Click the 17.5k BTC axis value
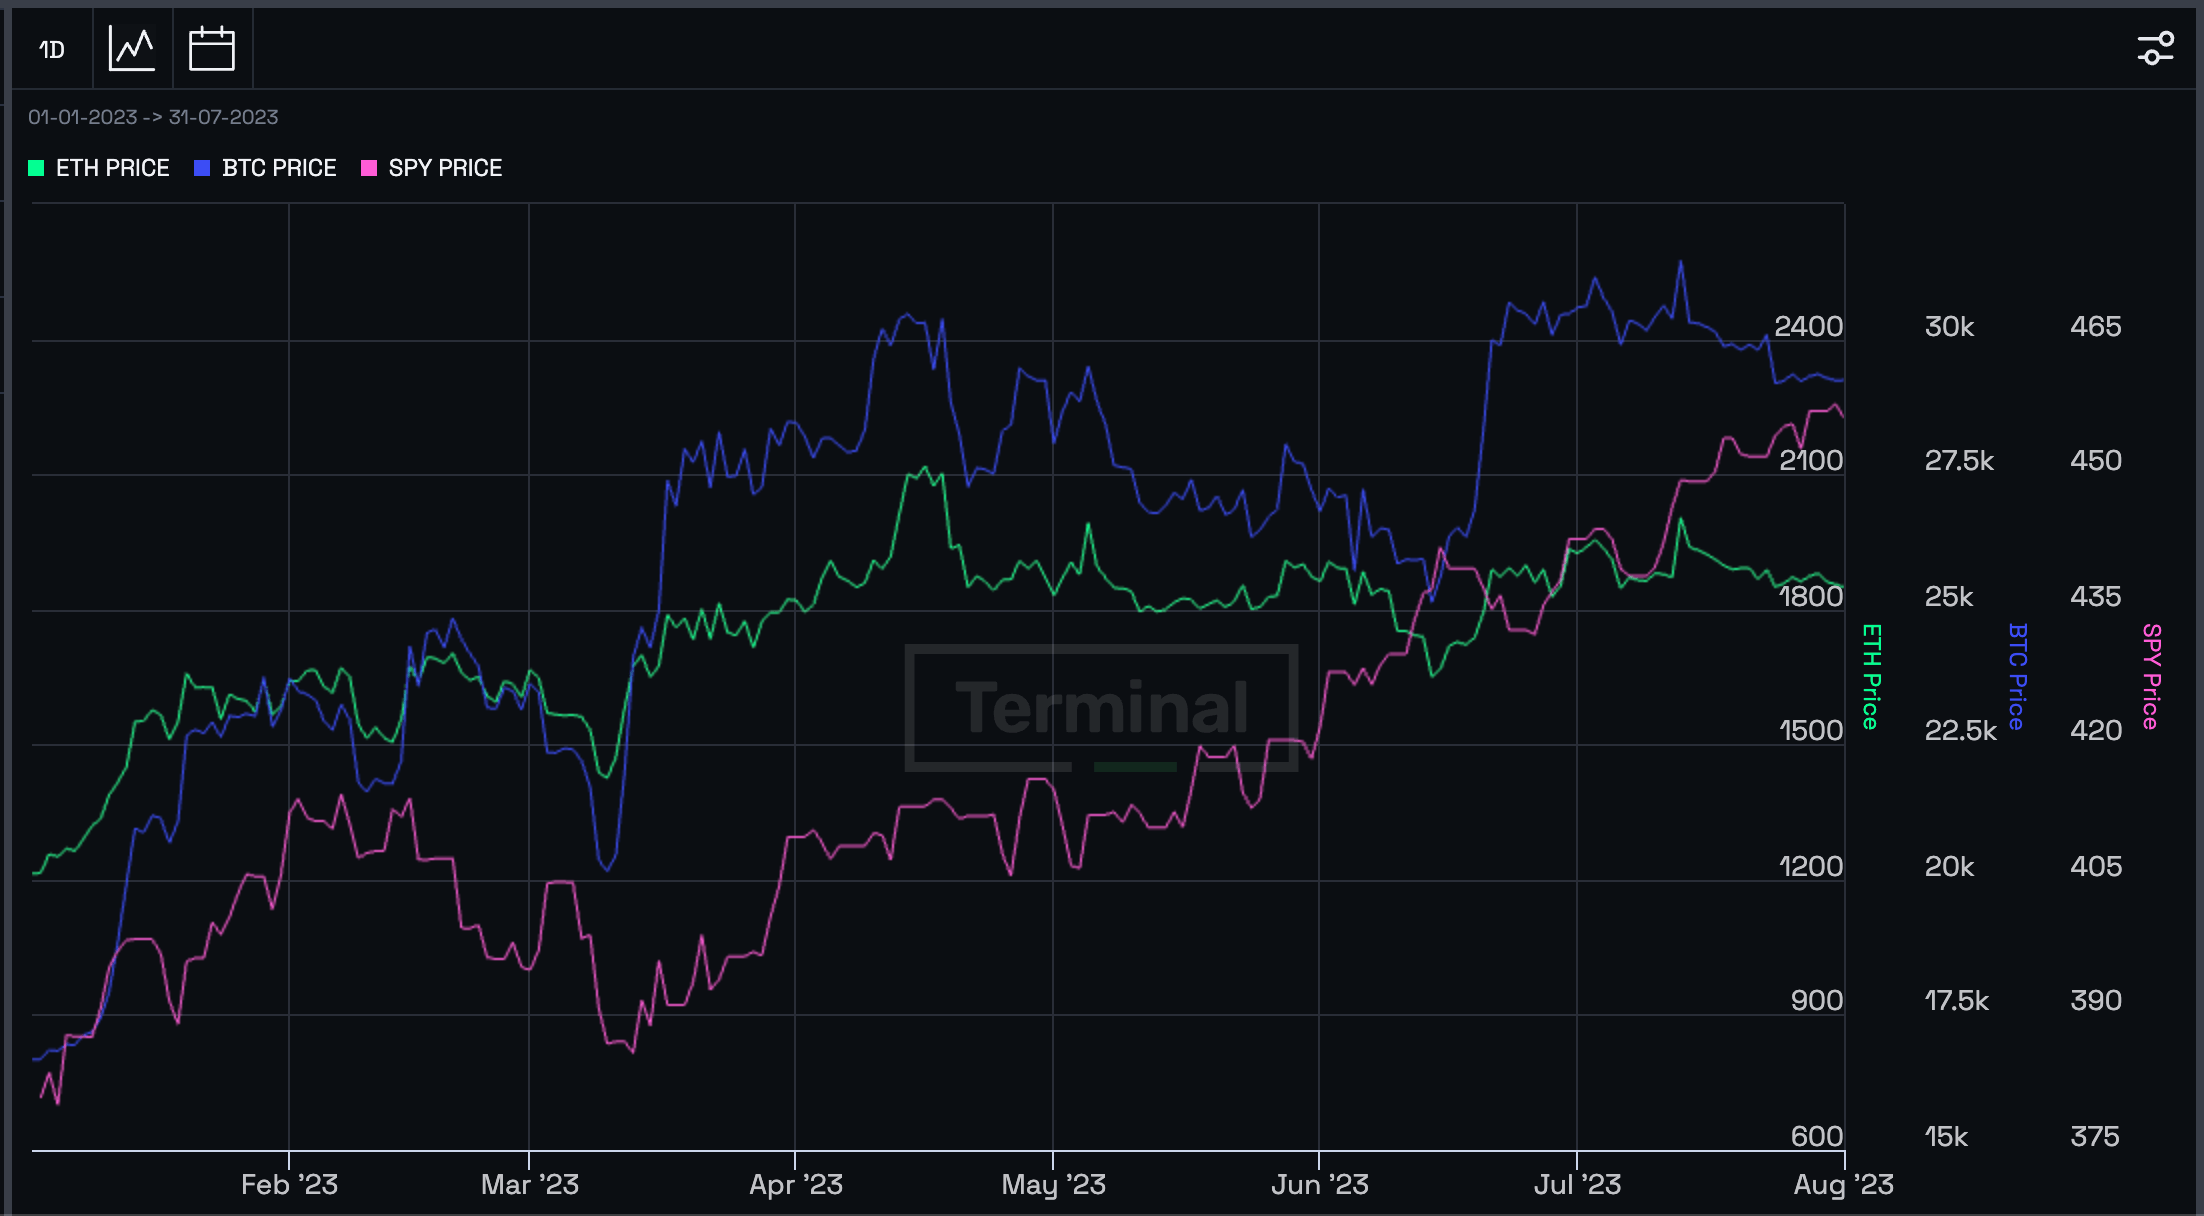 (1957, 1000)
